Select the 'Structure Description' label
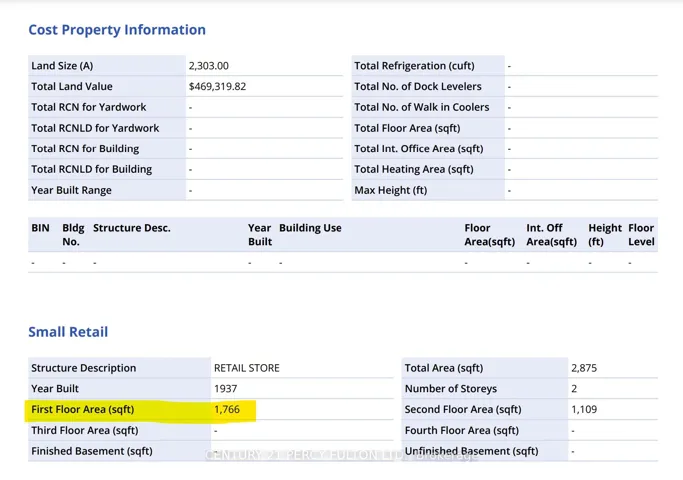Image resolution: width=683 pixels, height=480 pixels. [84, 368]
